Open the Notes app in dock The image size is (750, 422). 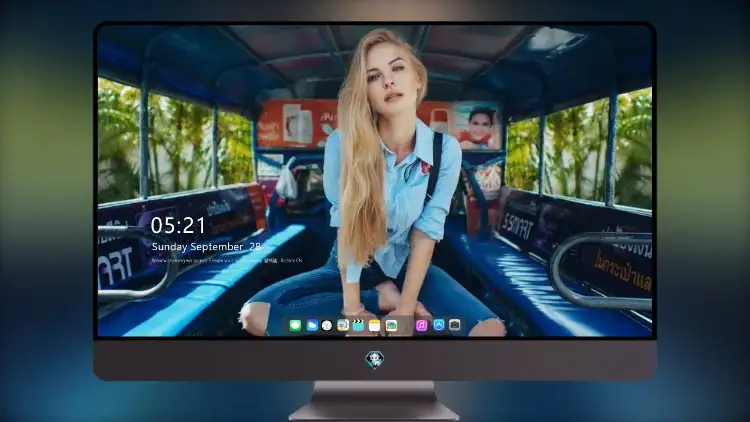tap(375, 325)
